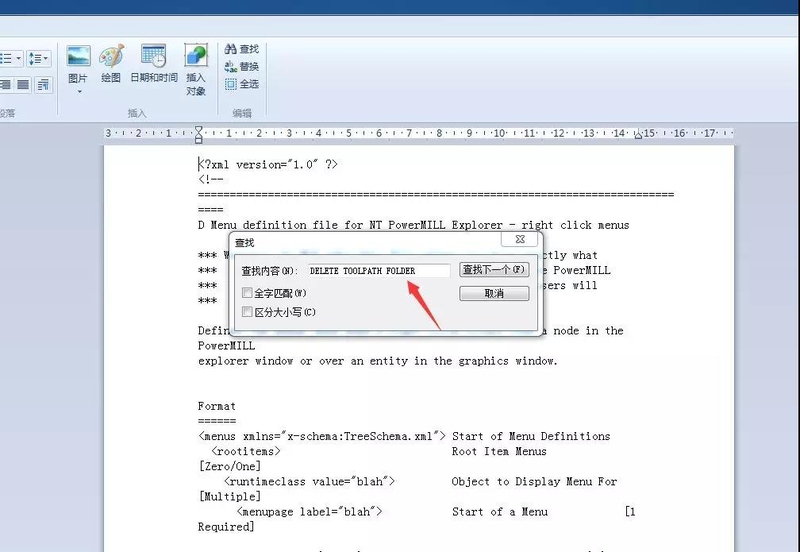Open the paragraph settings icon

click(x=43, y=85)
